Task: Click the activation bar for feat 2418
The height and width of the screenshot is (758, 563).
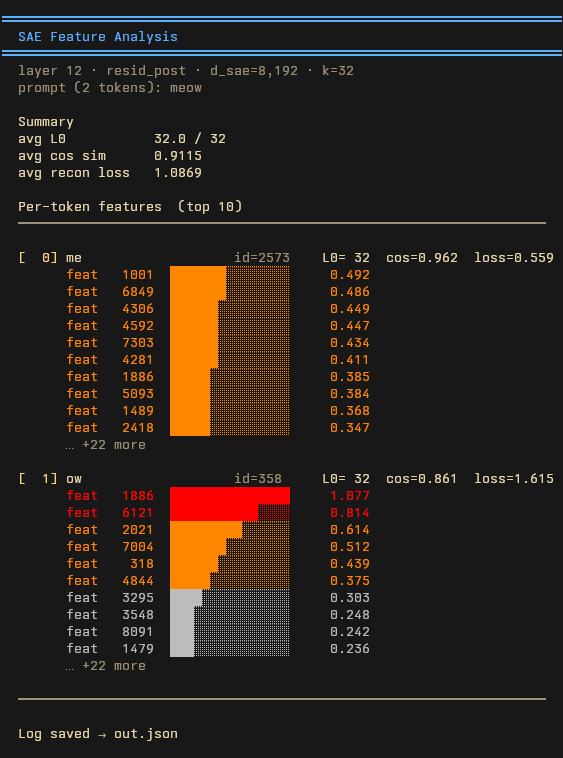Action: (230, 427)
